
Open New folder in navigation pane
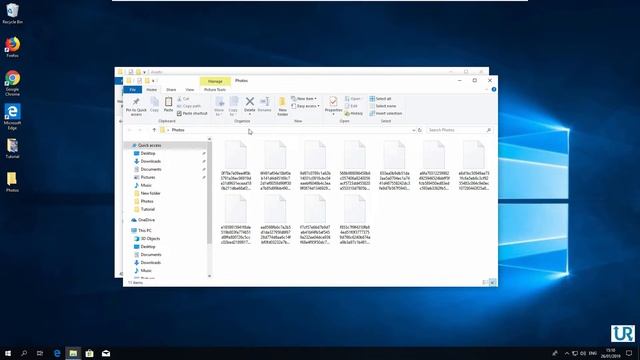[150, 193]
